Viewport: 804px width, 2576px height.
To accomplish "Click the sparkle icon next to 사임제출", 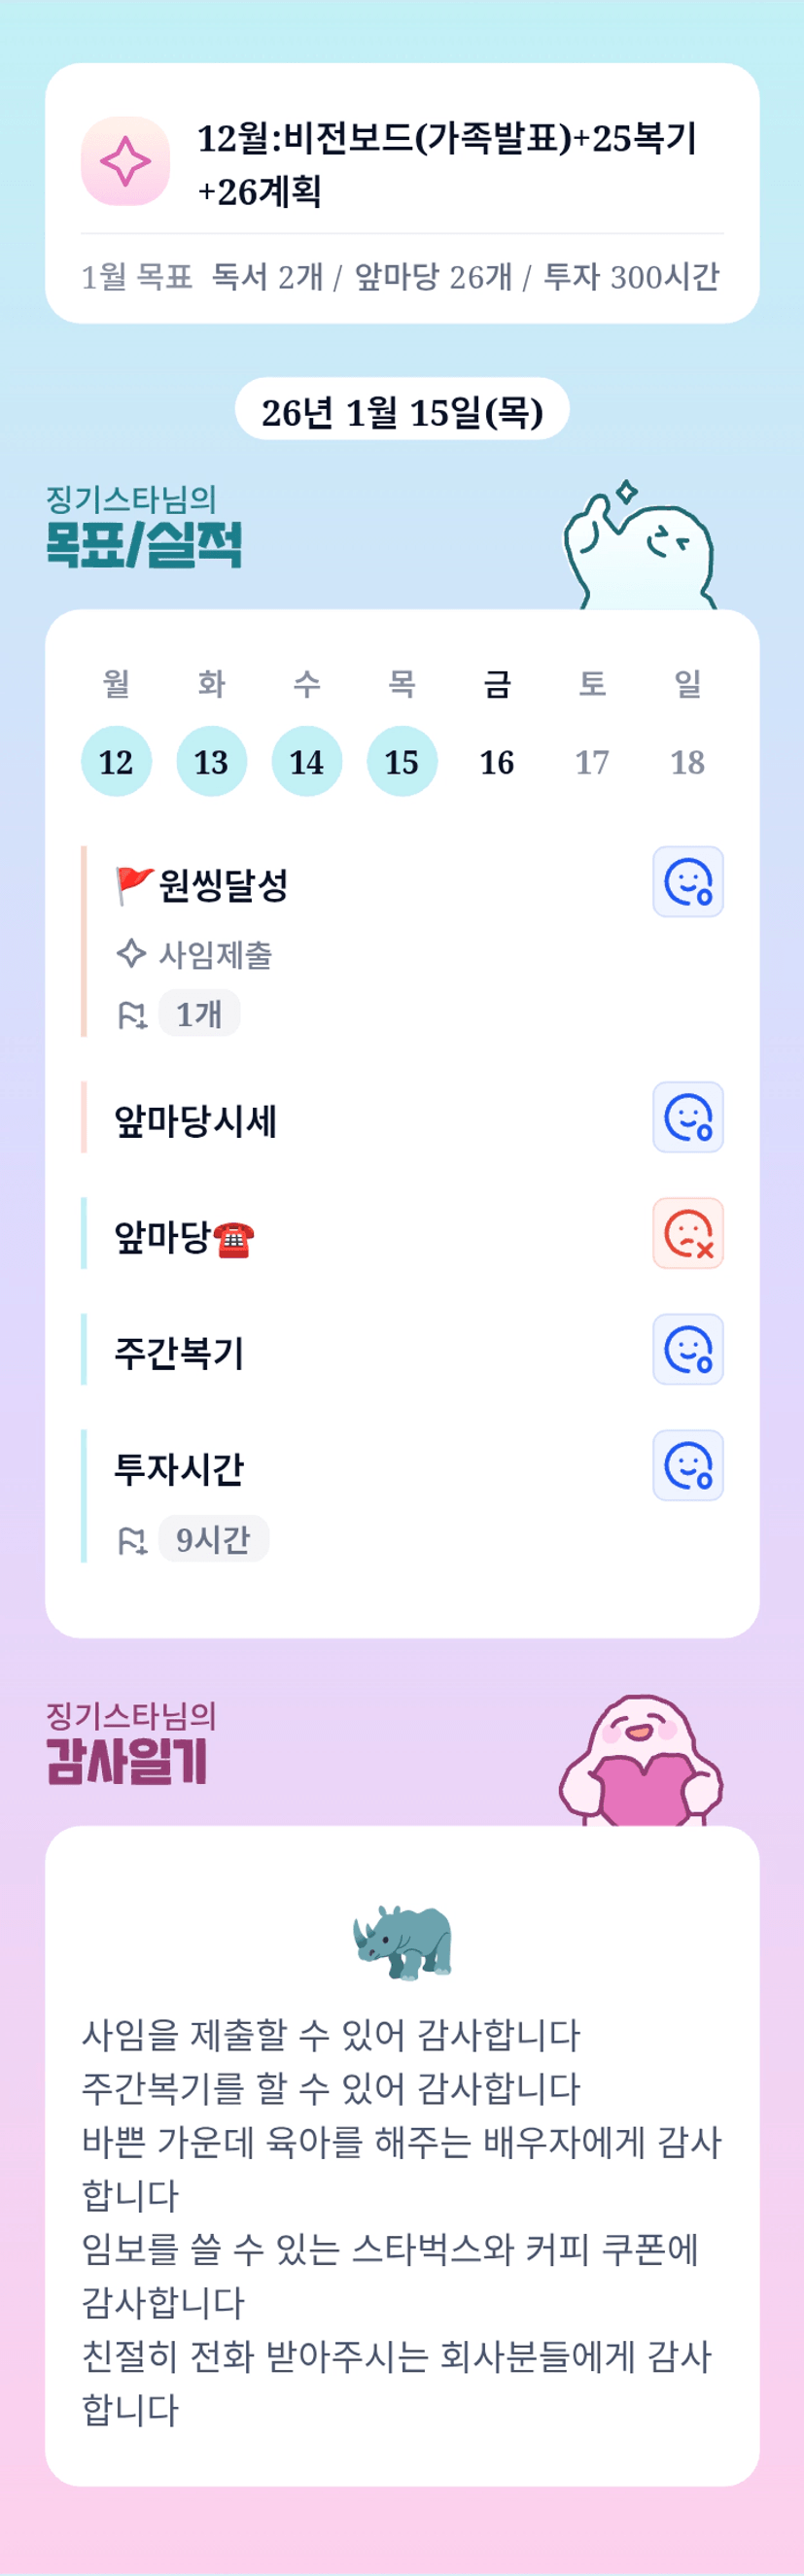I will coord(131,954).
